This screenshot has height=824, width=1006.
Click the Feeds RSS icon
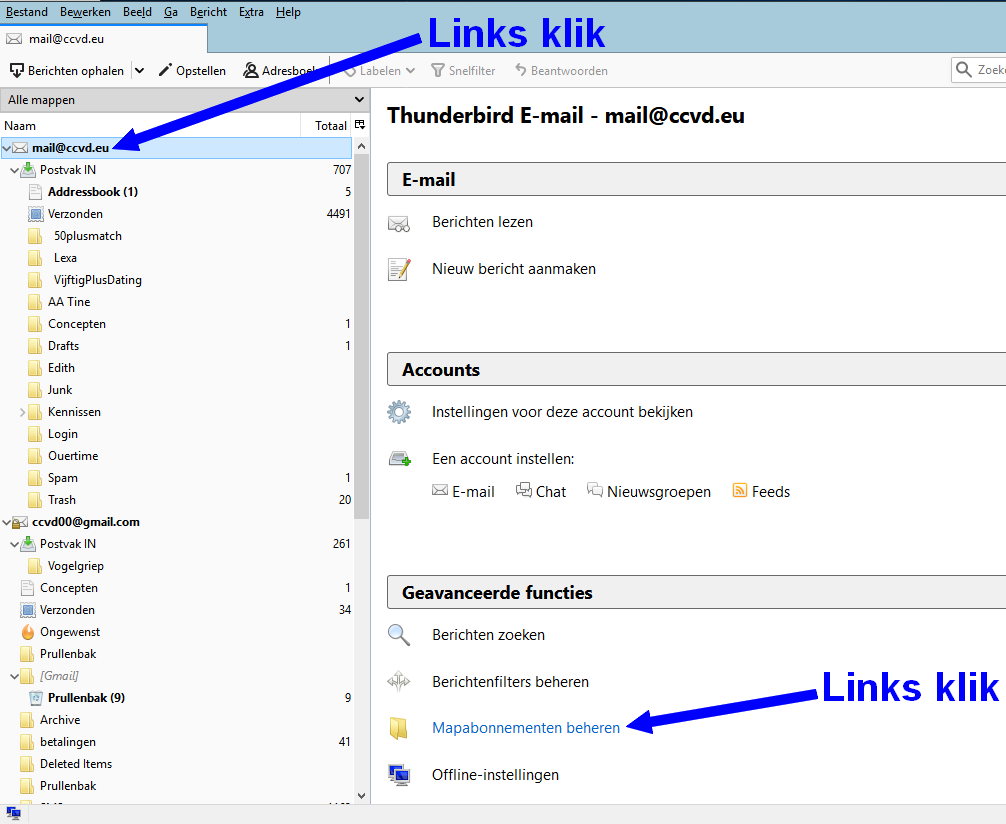740,491
